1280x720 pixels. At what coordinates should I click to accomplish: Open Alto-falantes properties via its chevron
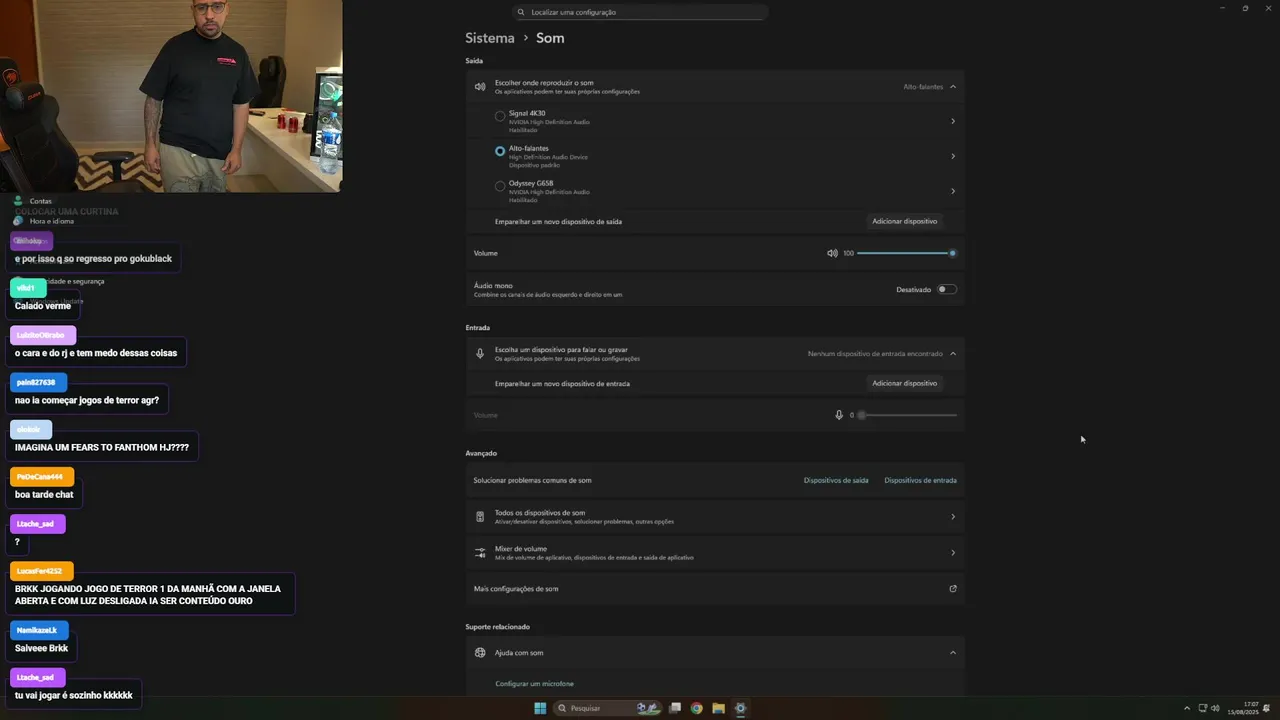[x=953, y=156]
